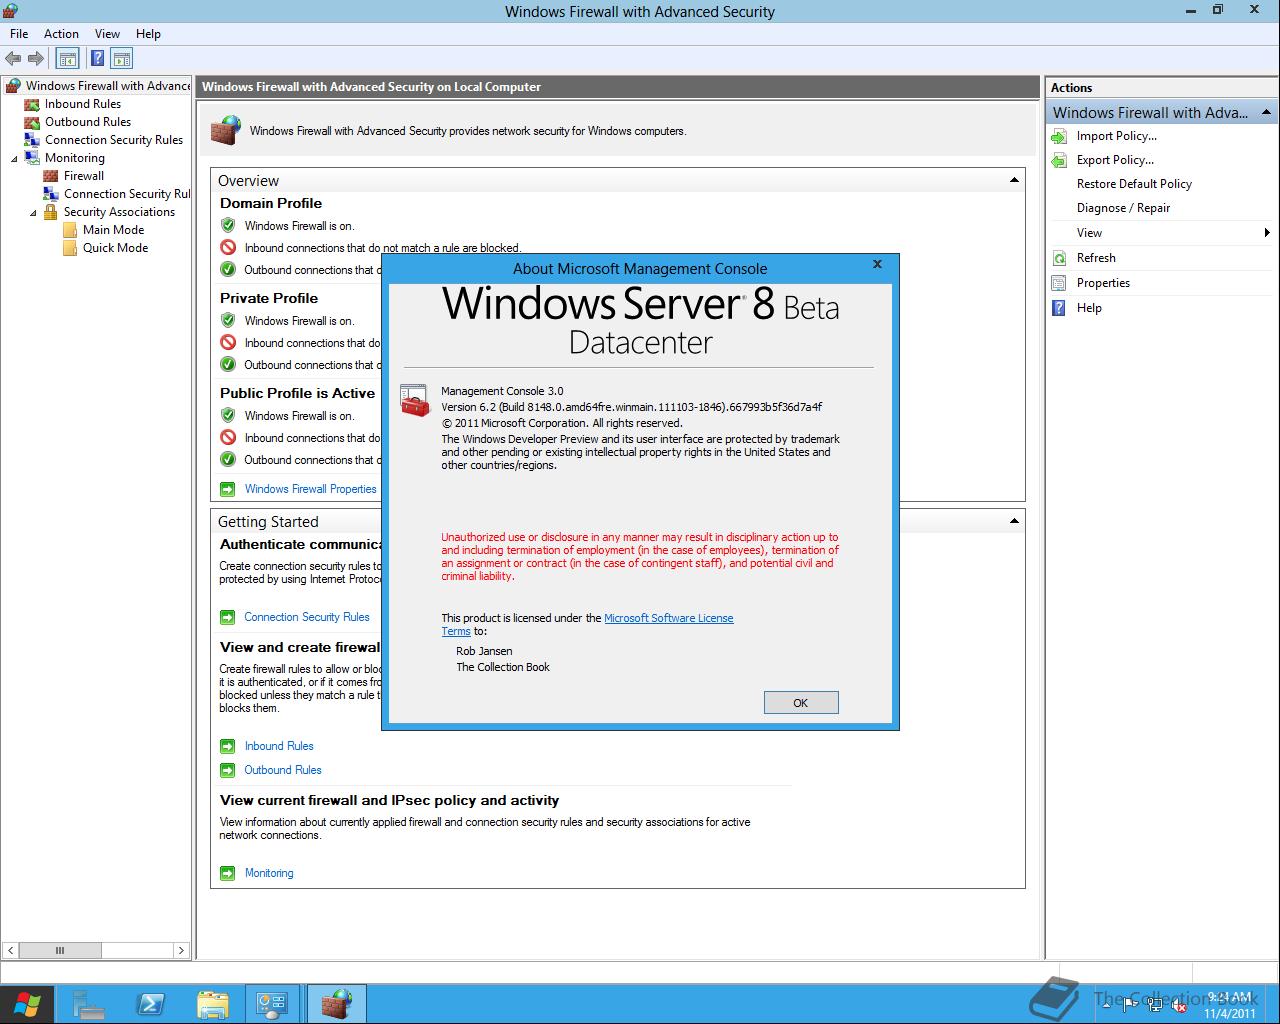Click Restore Default Policy action

pyautogui.click(x=1134, y=184)
